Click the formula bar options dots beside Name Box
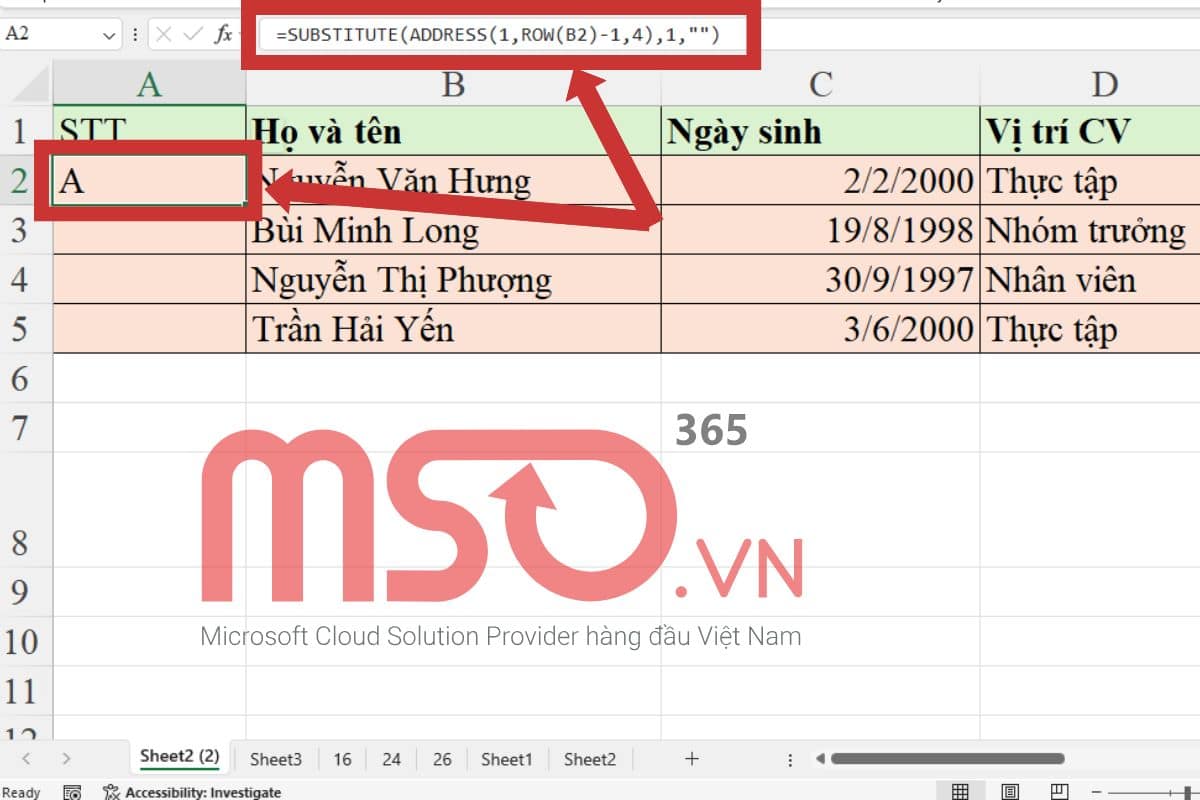This screenshot has width=1200, height=800. [x=135, y=34]
